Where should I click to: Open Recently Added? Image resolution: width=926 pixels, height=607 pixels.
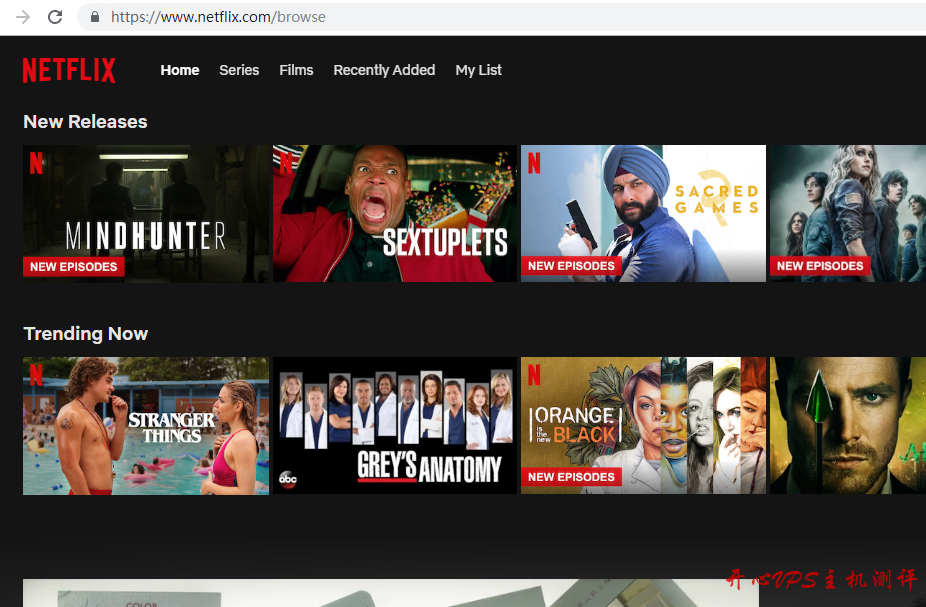pyautogui.click(x=384, y=70)
